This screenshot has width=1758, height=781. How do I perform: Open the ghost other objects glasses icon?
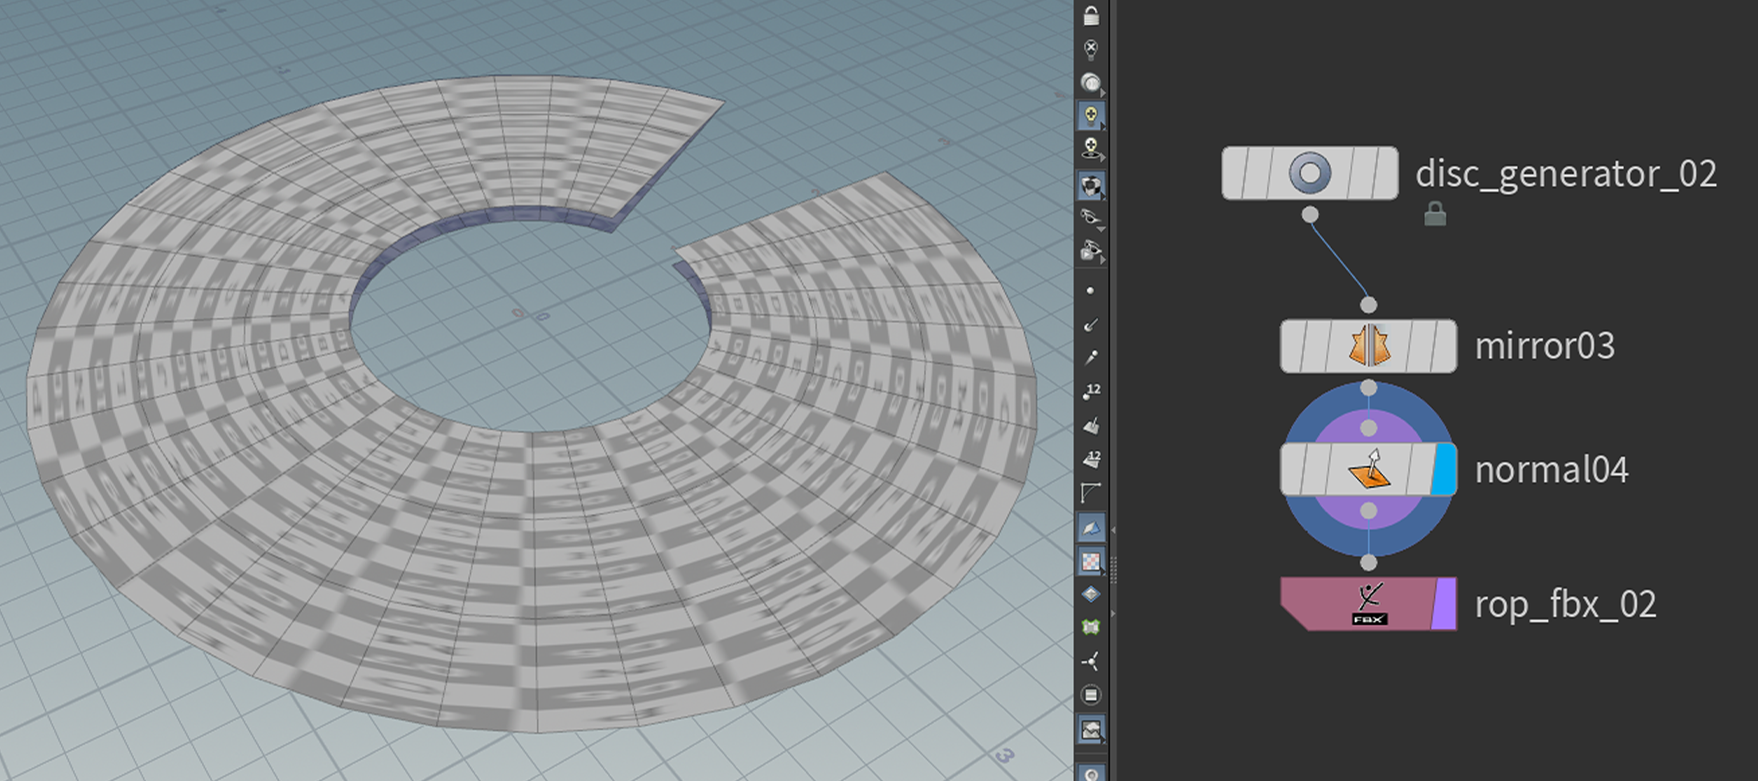pos(1091,218)
